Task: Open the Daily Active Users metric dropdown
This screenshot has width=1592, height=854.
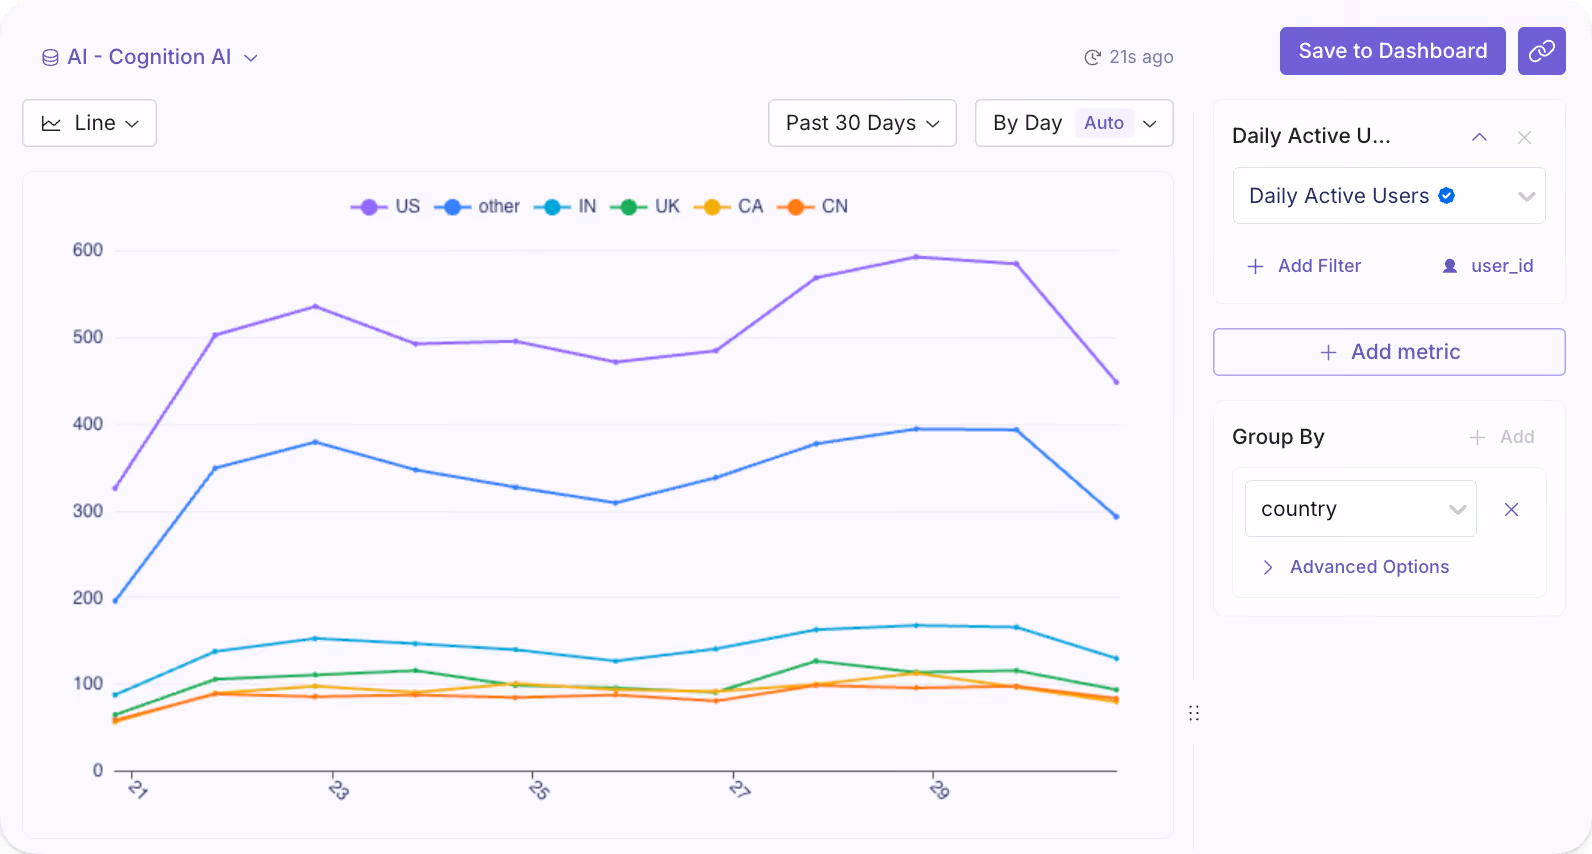Action: [x=1389, y=196]
